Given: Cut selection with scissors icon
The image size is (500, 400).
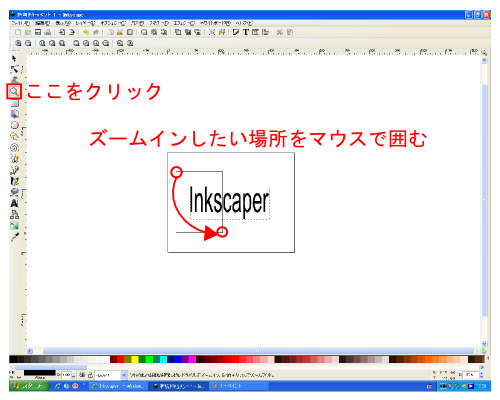Looking at the screenshot, I should pyautogui.click(x=120, y=32).
